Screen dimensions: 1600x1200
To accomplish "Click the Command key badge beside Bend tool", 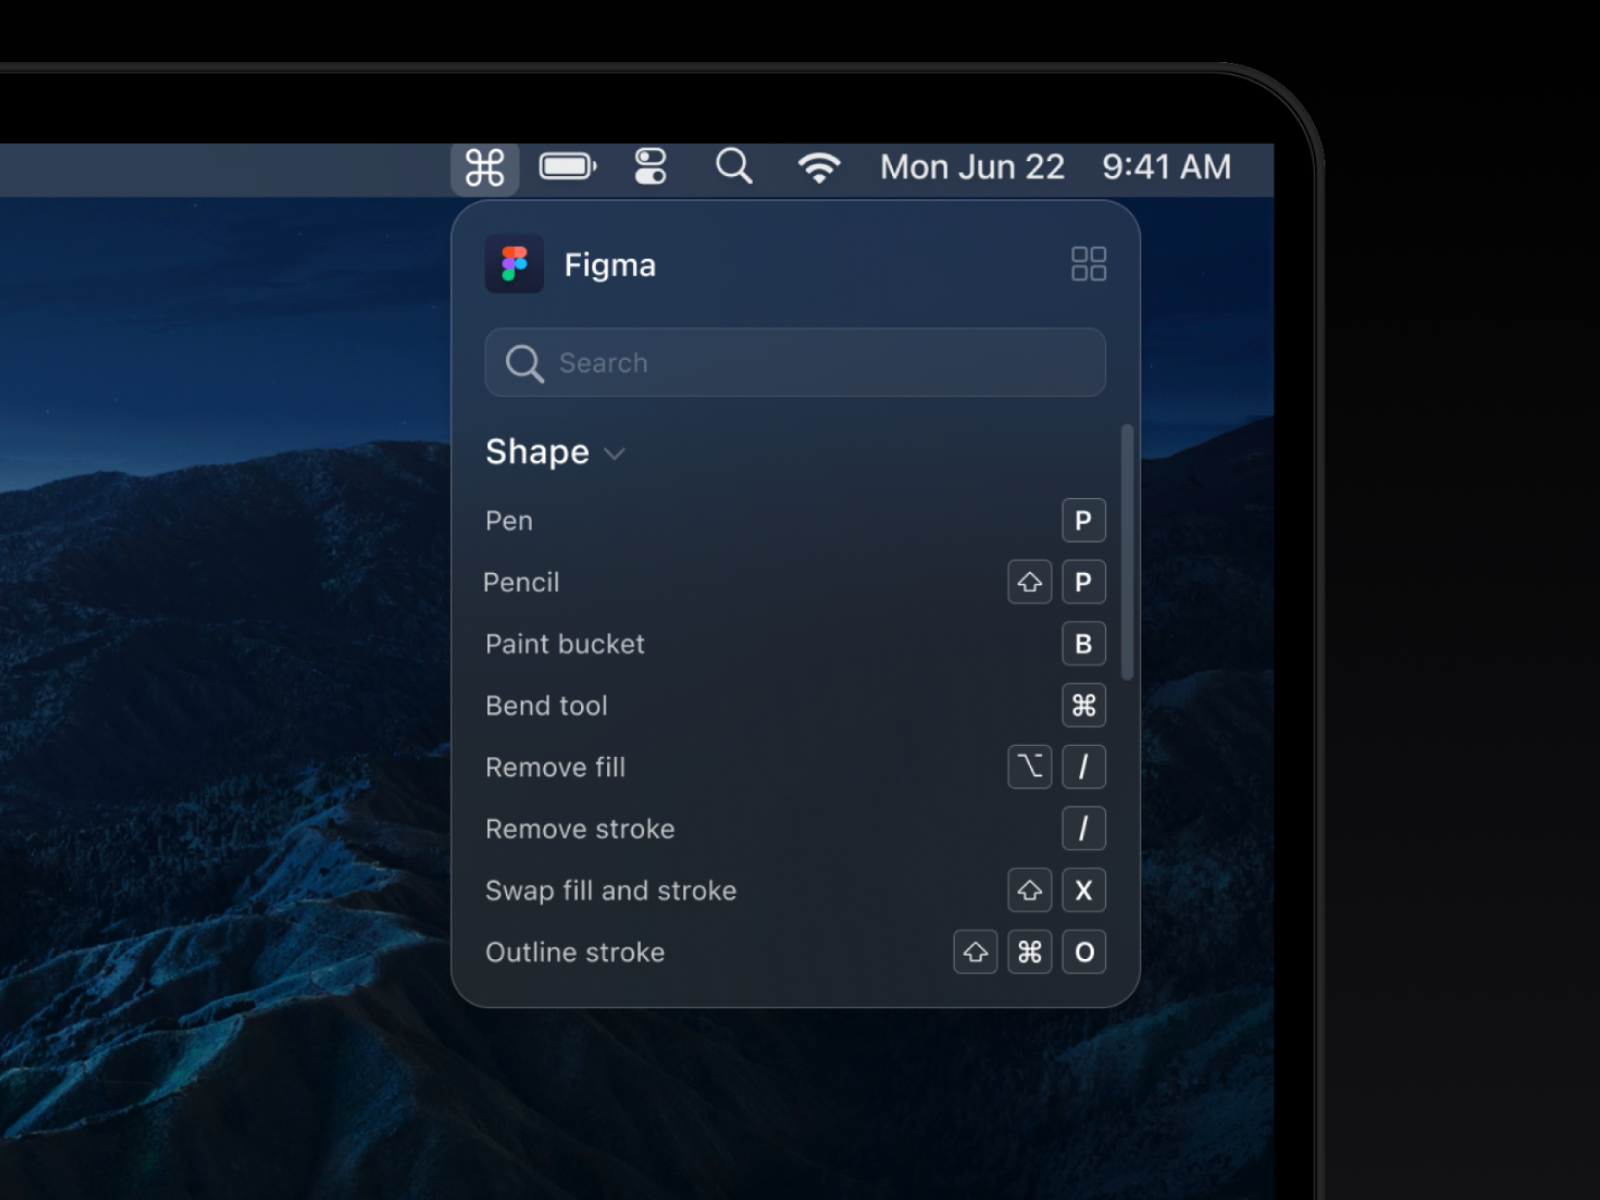I will (1084, 706).
